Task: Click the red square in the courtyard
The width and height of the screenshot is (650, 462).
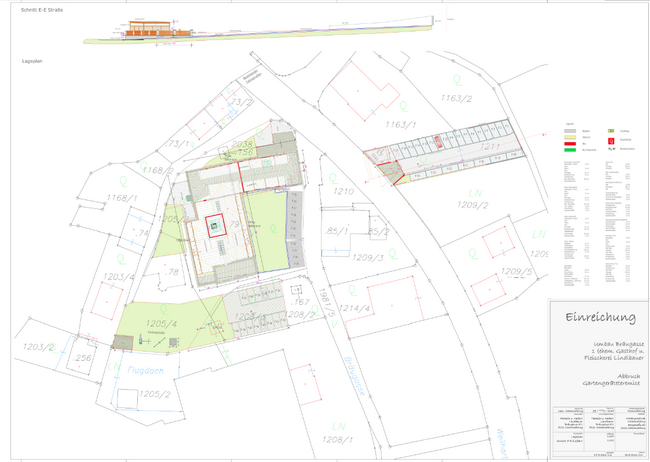Action: pos(216,226)
